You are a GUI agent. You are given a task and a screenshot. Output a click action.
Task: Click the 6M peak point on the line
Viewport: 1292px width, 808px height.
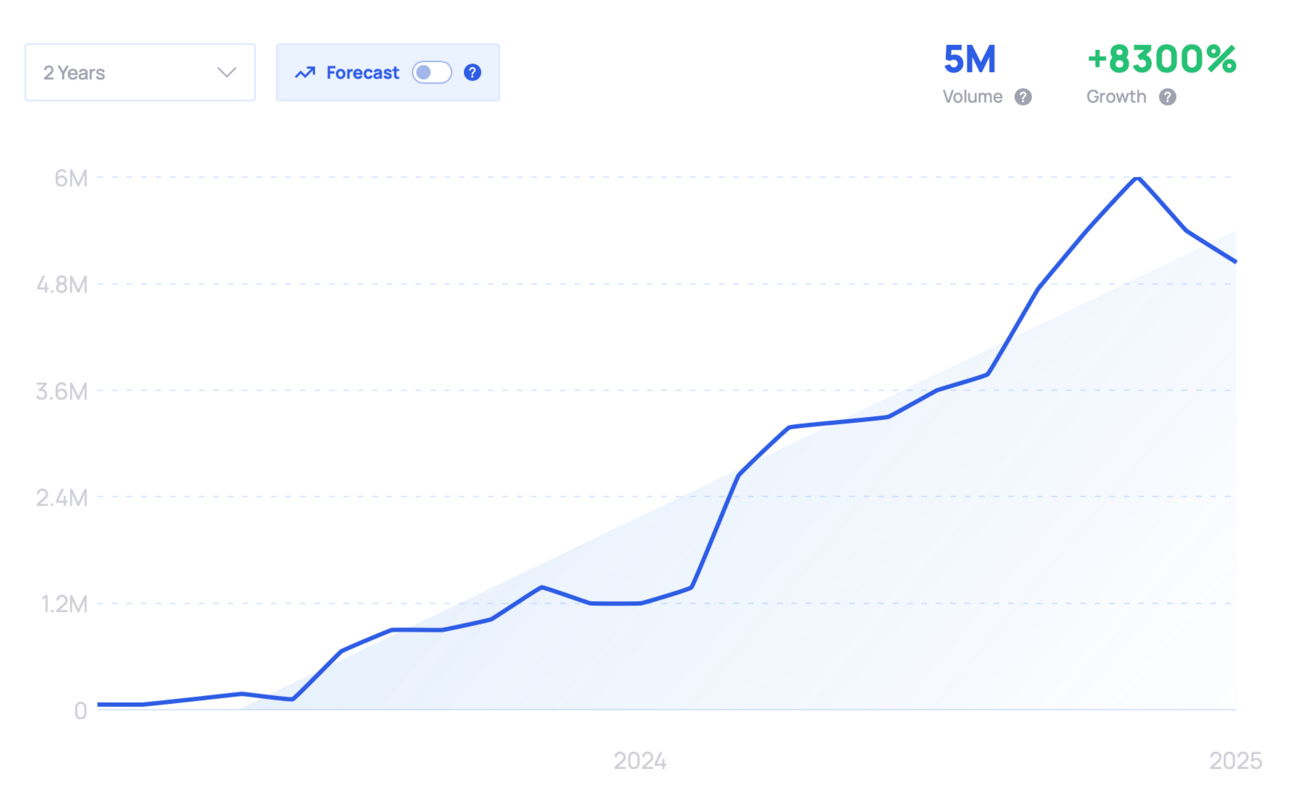(1136, 177)
